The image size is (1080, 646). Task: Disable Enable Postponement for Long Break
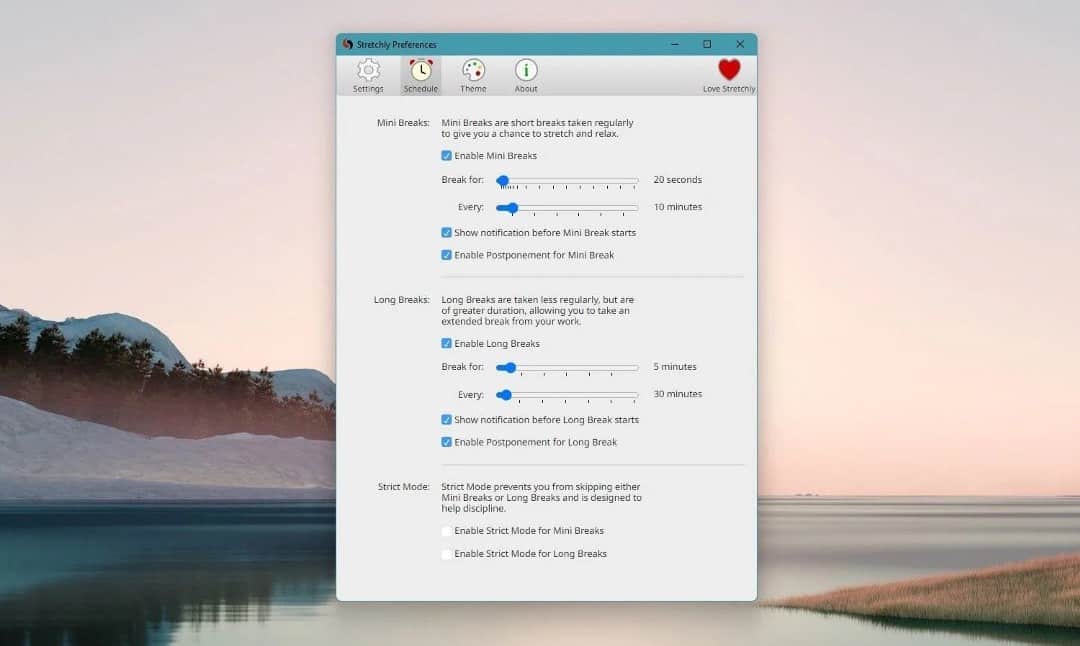coord(447,442)
